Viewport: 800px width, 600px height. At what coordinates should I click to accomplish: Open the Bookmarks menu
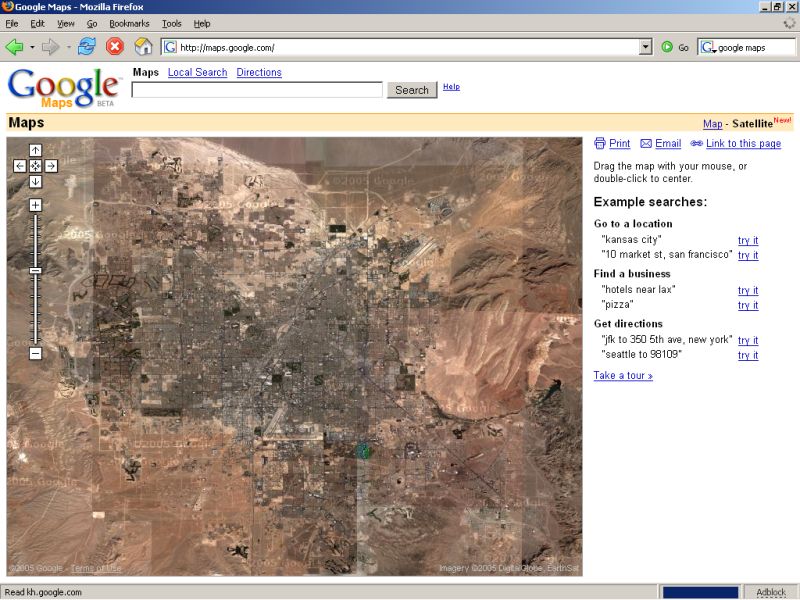click(129, 23)
